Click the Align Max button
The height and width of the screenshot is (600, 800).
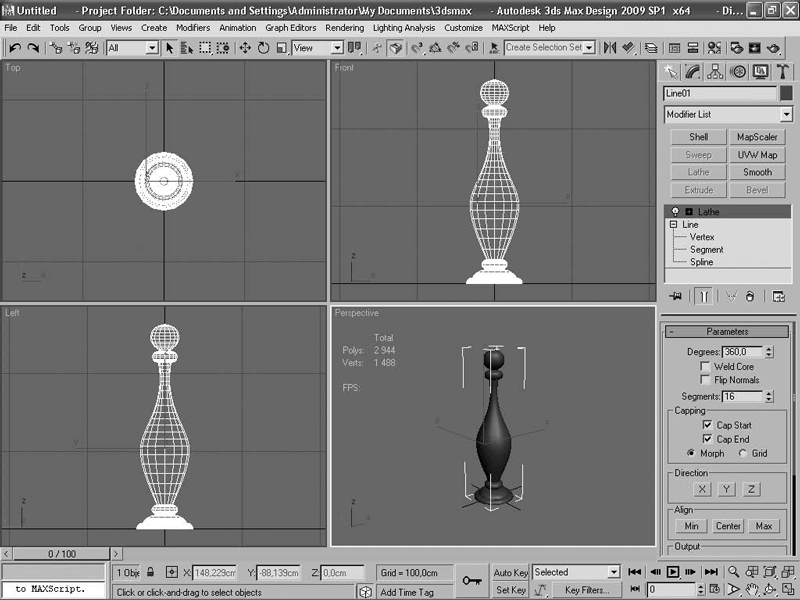[764, 526]
